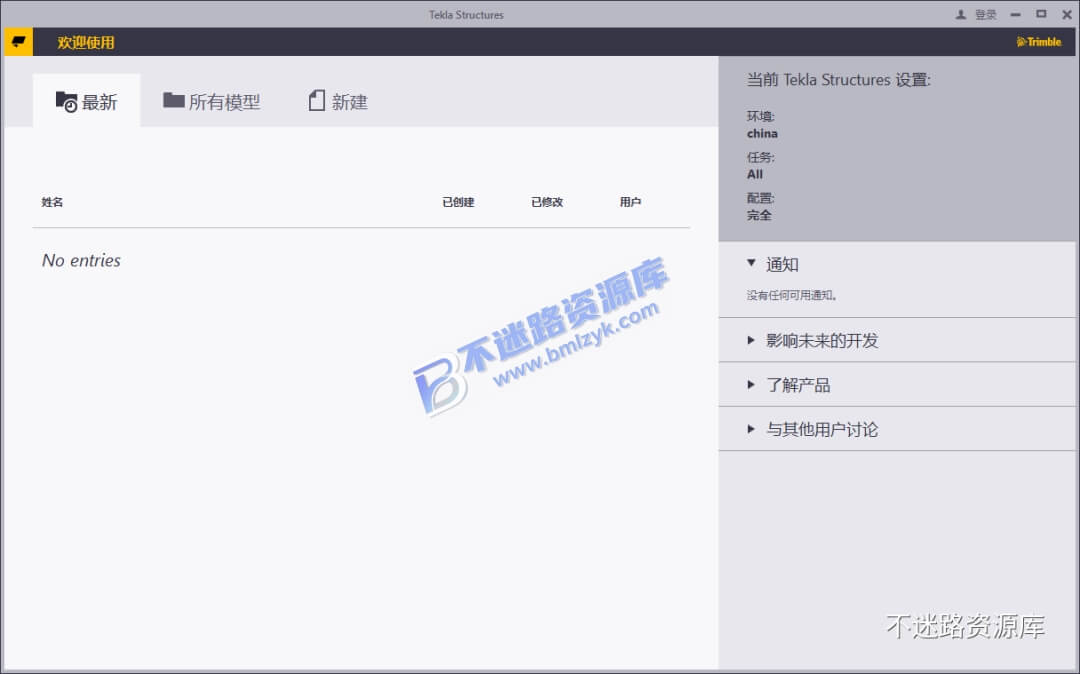
Task: Open the 最新 recent models tab
Action: (x=86, y=102)
